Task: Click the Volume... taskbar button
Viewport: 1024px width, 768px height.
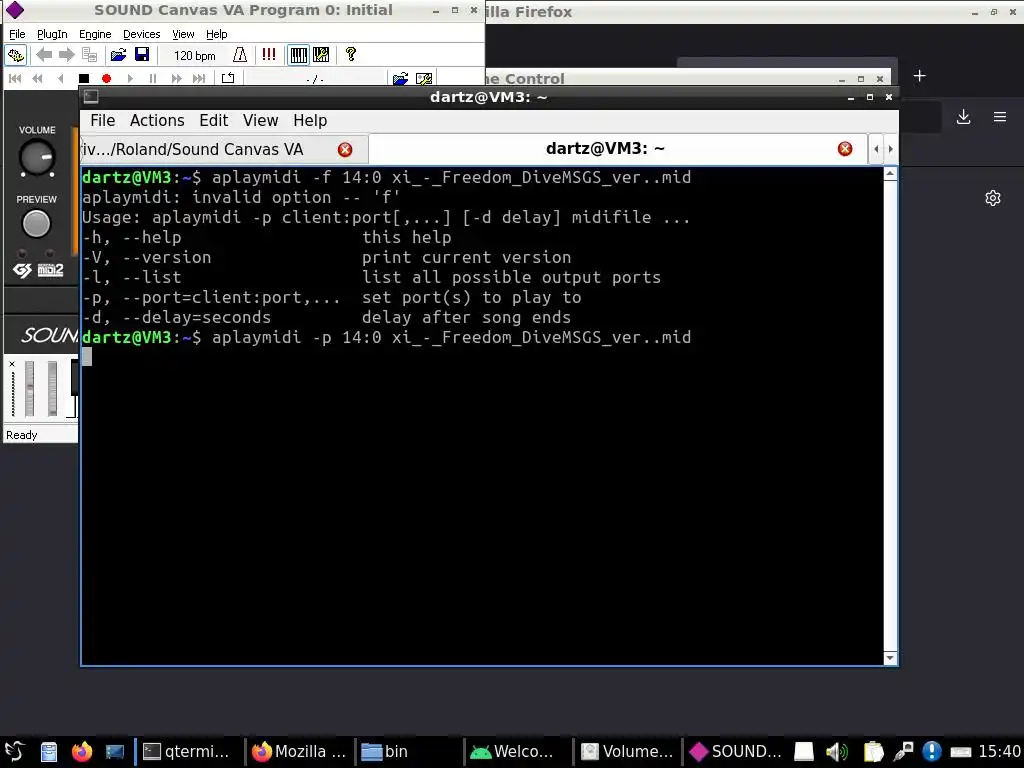Action: tap(627, 752)
